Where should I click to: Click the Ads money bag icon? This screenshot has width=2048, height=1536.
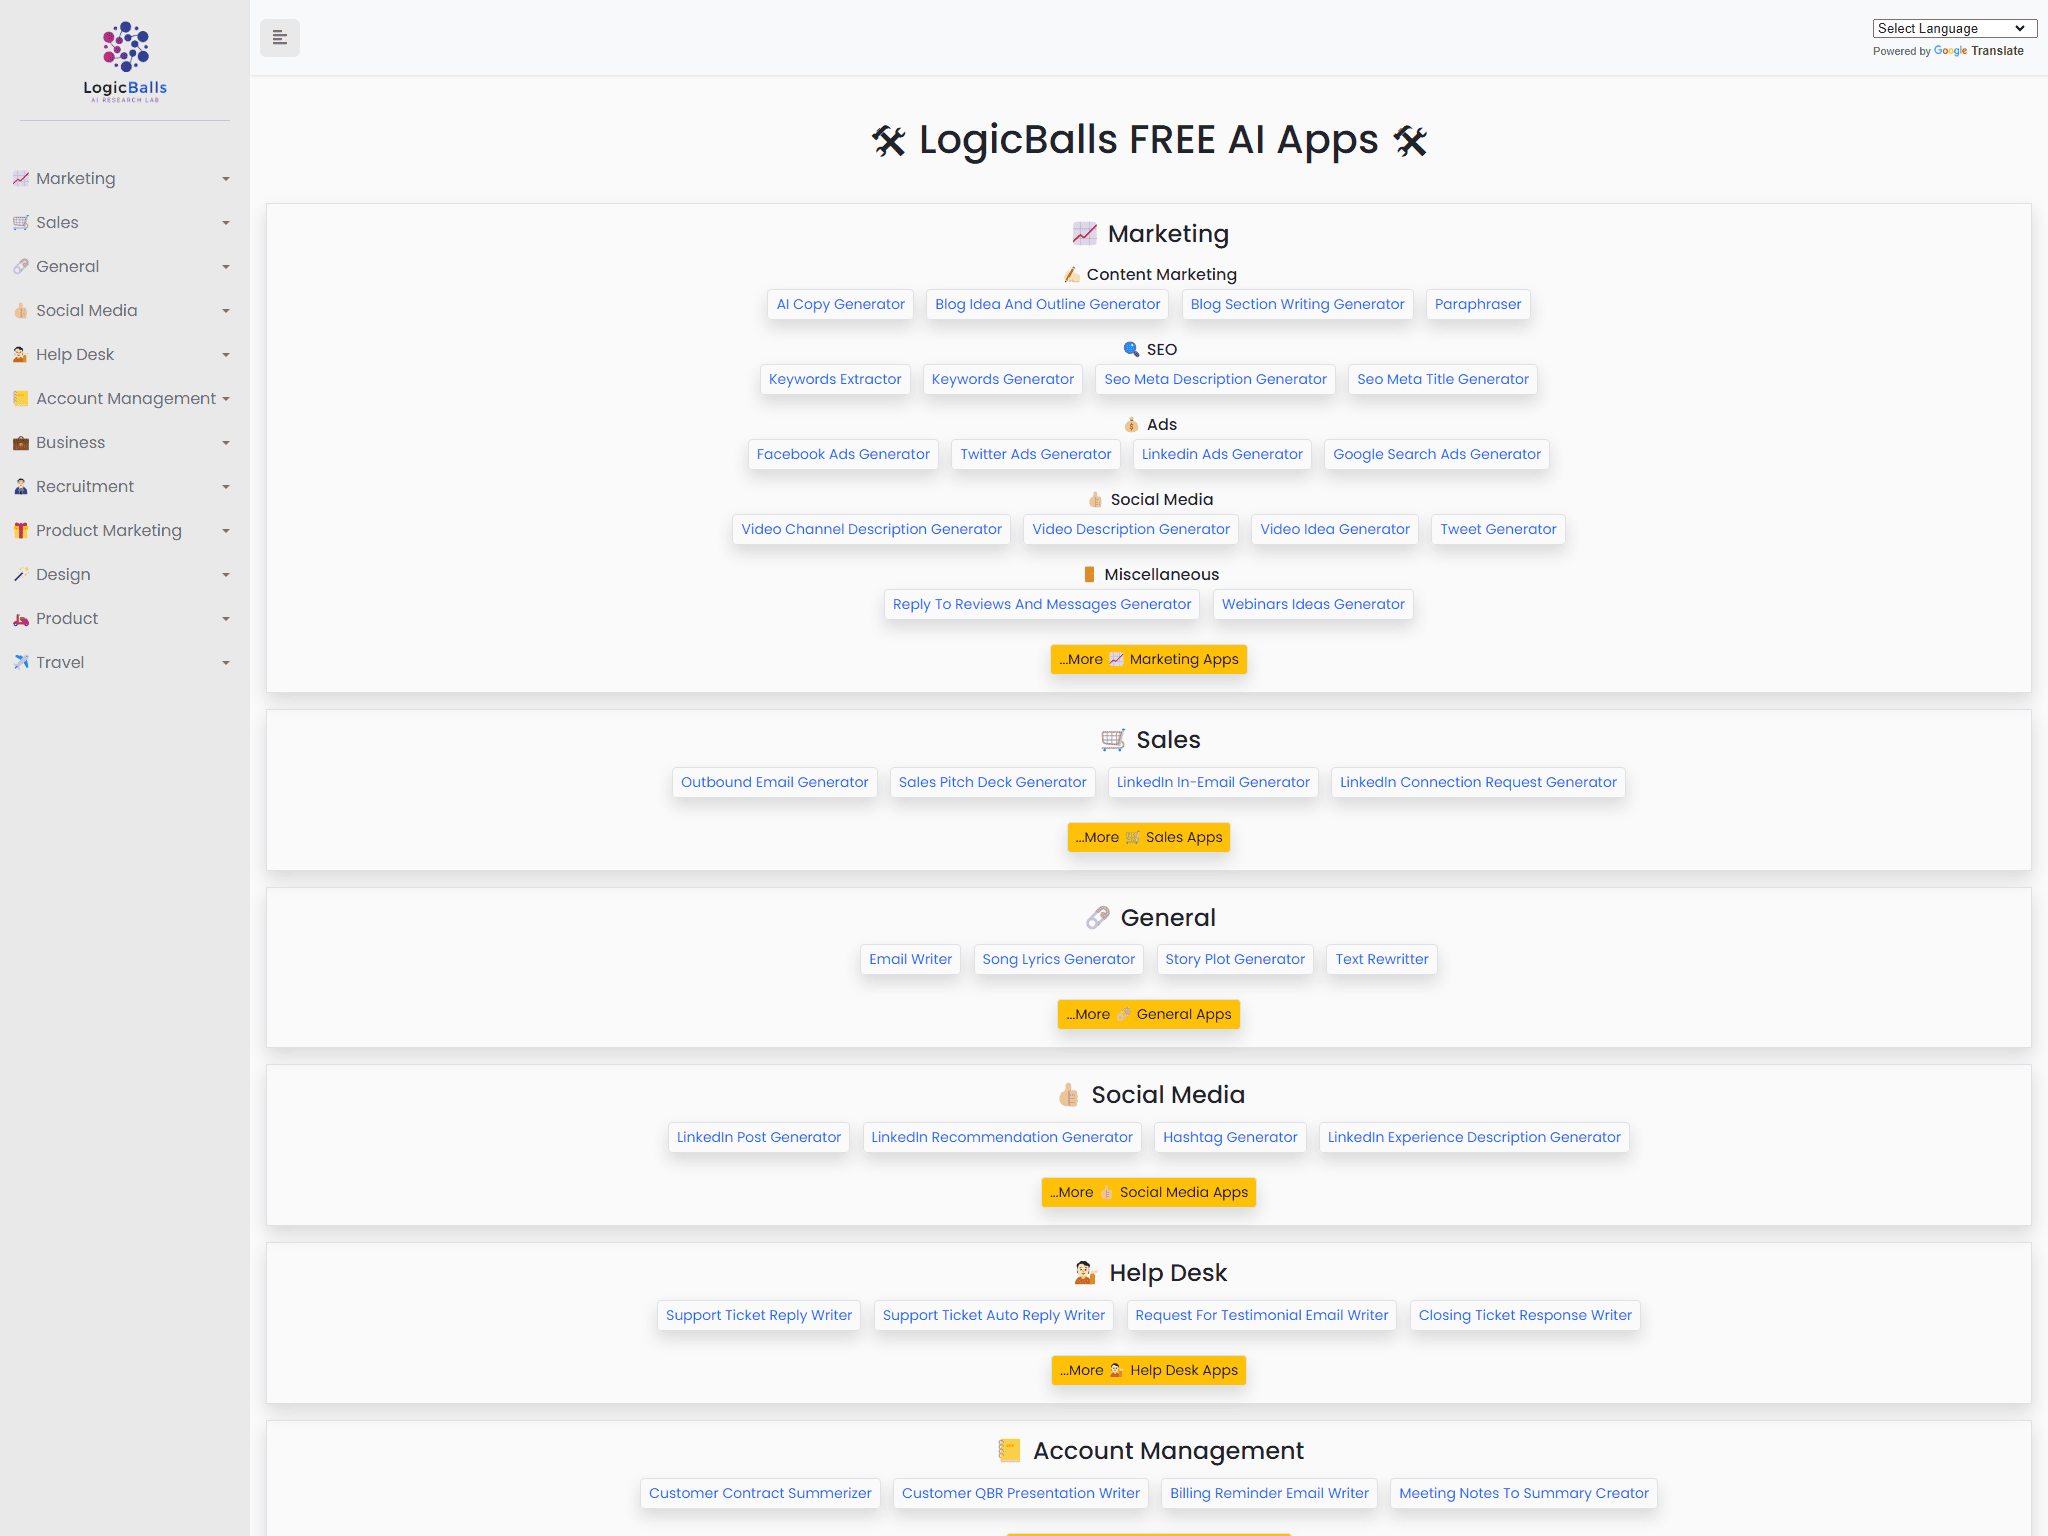(1132, 425)
